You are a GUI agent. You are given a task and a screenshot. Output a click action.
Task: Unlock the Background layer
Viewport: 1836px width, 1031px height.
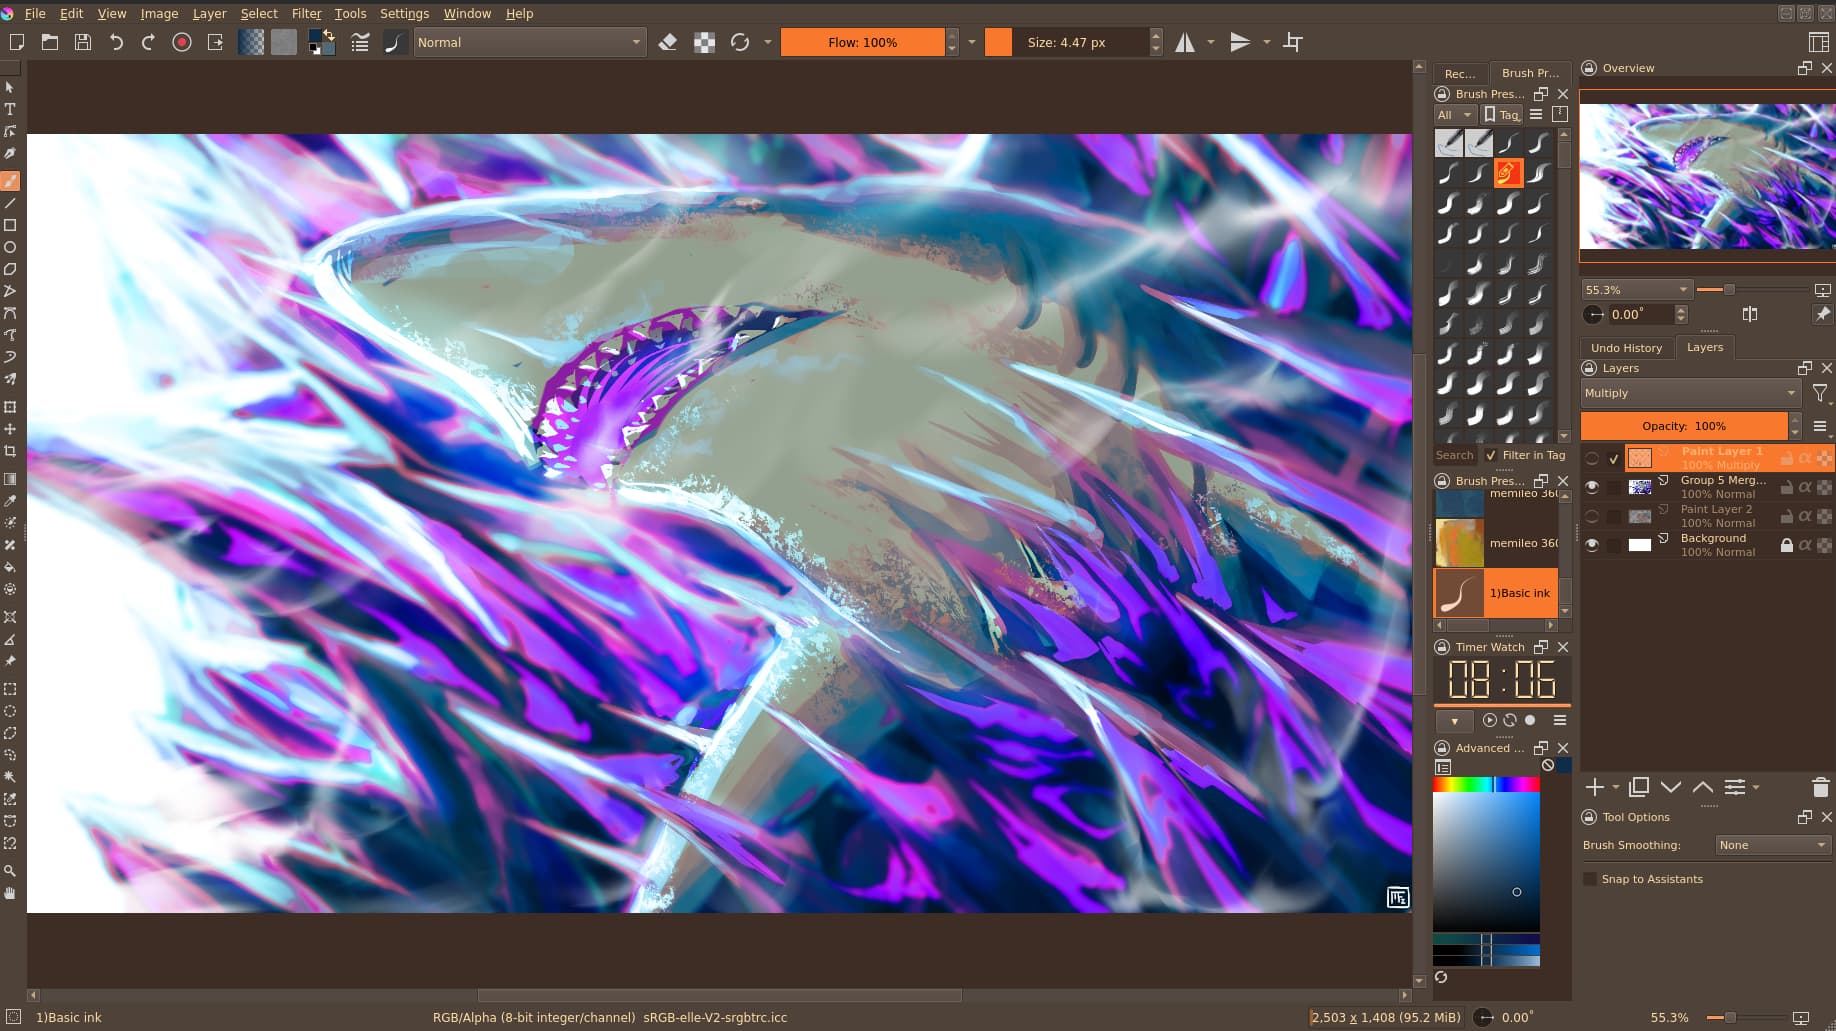[x=1786, y=545]
